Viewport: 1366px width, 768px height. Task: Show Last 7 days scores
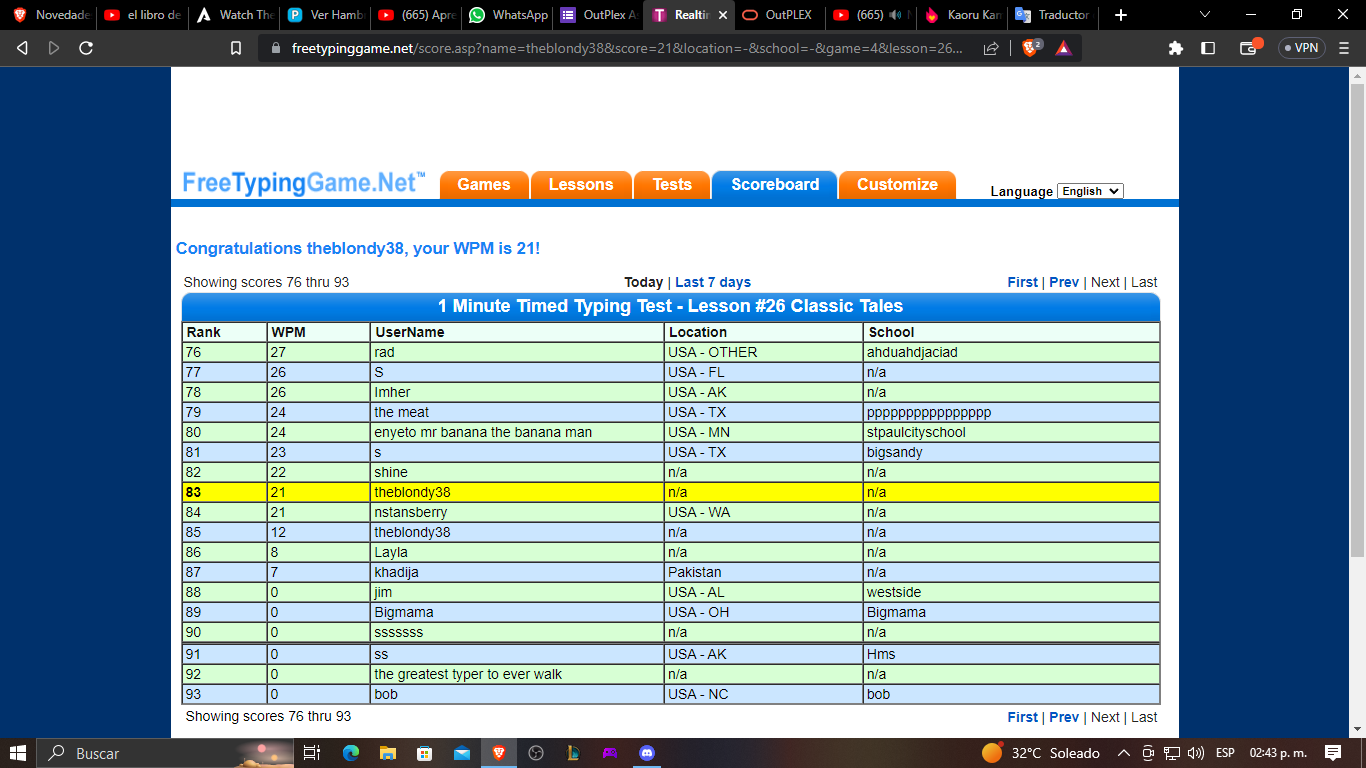point(713,282)
